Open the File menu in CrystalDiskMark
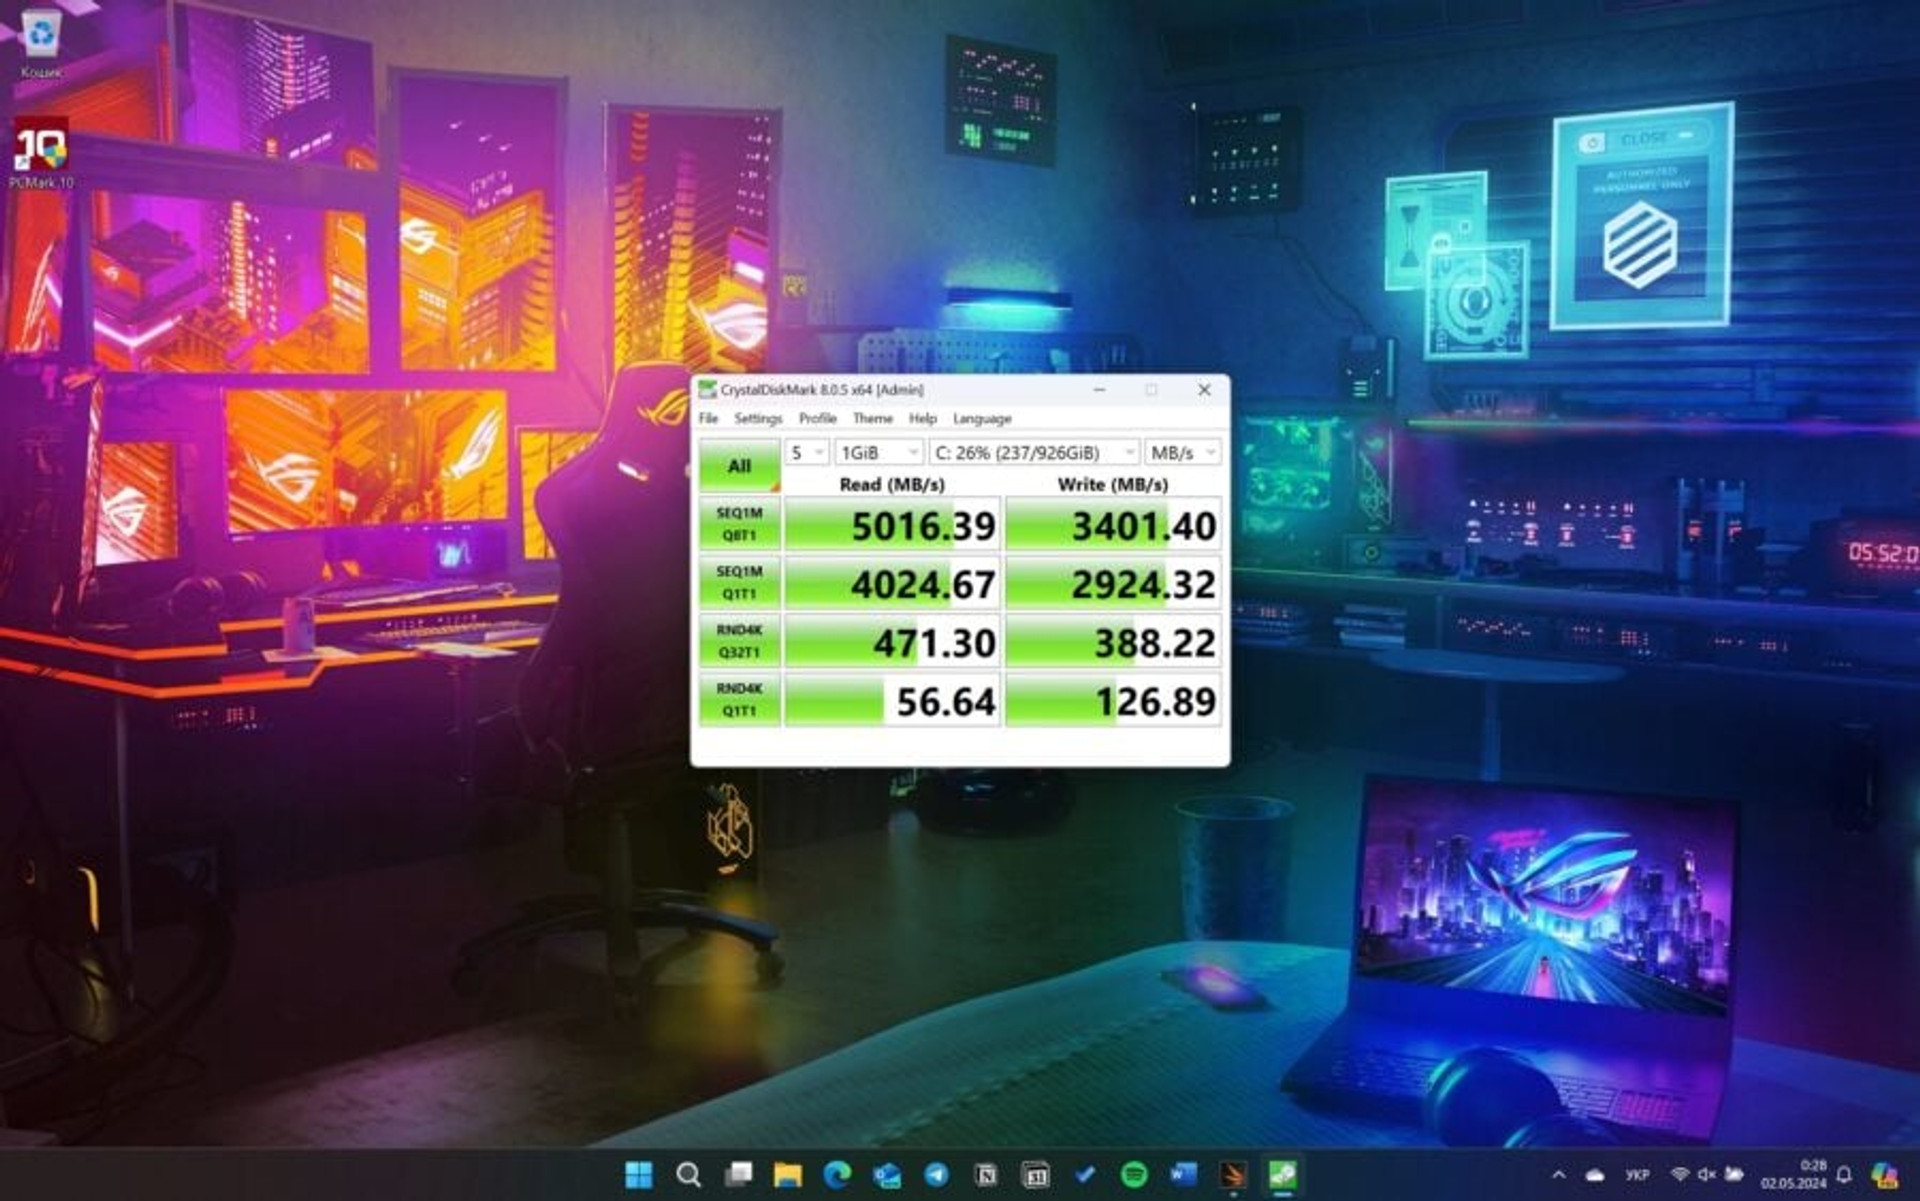This screenshot has width=1920, height=1201. (x=709, y=418)
